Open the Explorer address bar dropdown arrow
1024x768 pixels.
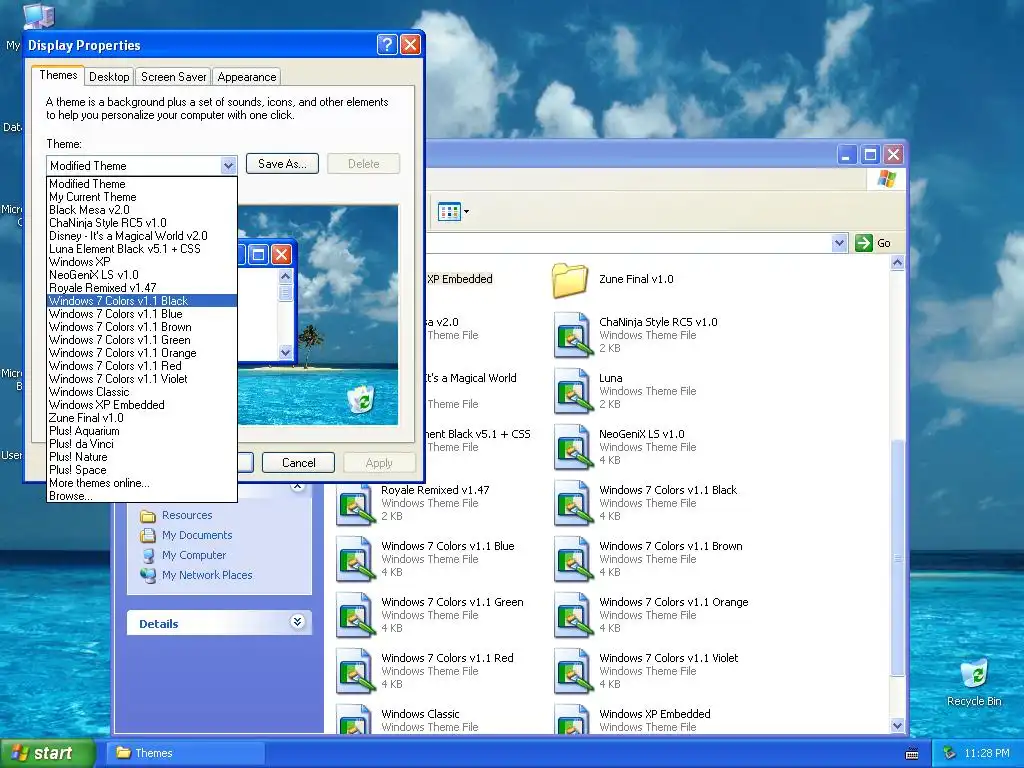coord(839,243)
